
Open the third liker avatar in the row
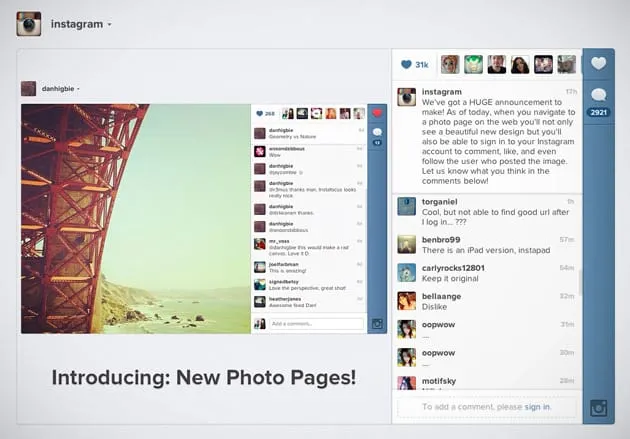[x=497, y=64]
